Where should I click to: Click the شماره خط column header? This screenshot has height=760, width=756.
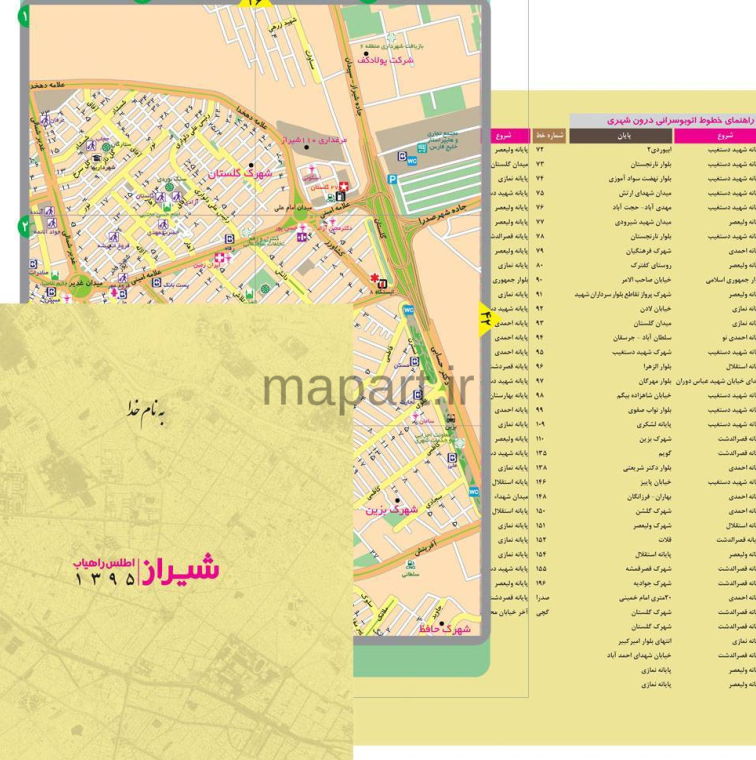pos(549,136)
